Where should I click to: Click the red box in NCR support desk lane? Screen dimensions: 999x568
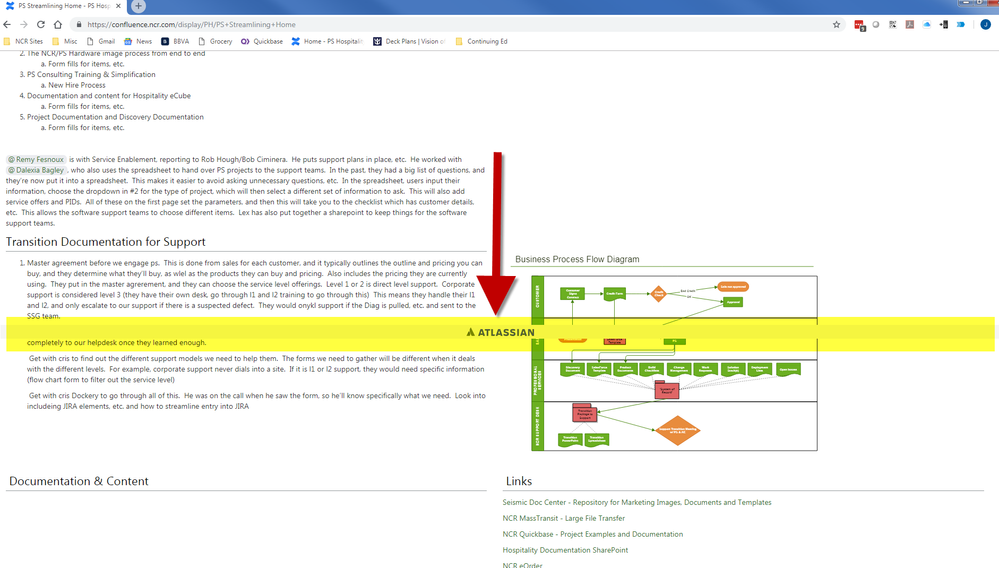(584, 413)
